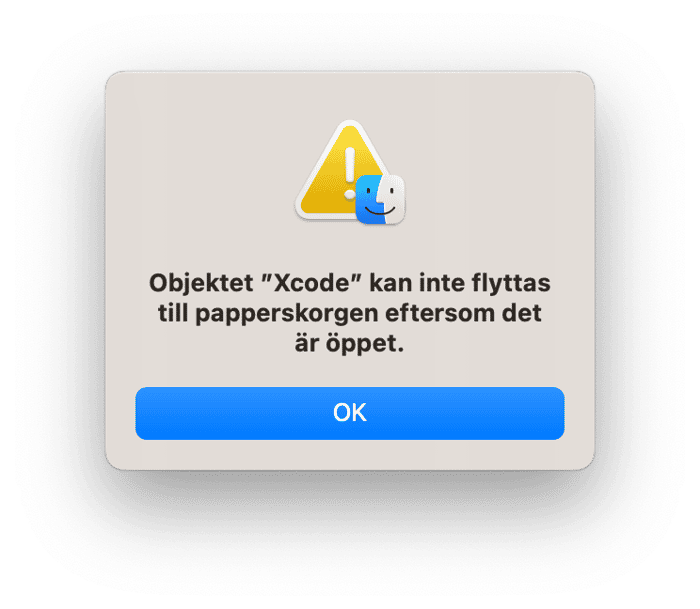Viewport: 700px width, 609px height.
Task: Click the word "till" in second line
Action: point(173,313)
